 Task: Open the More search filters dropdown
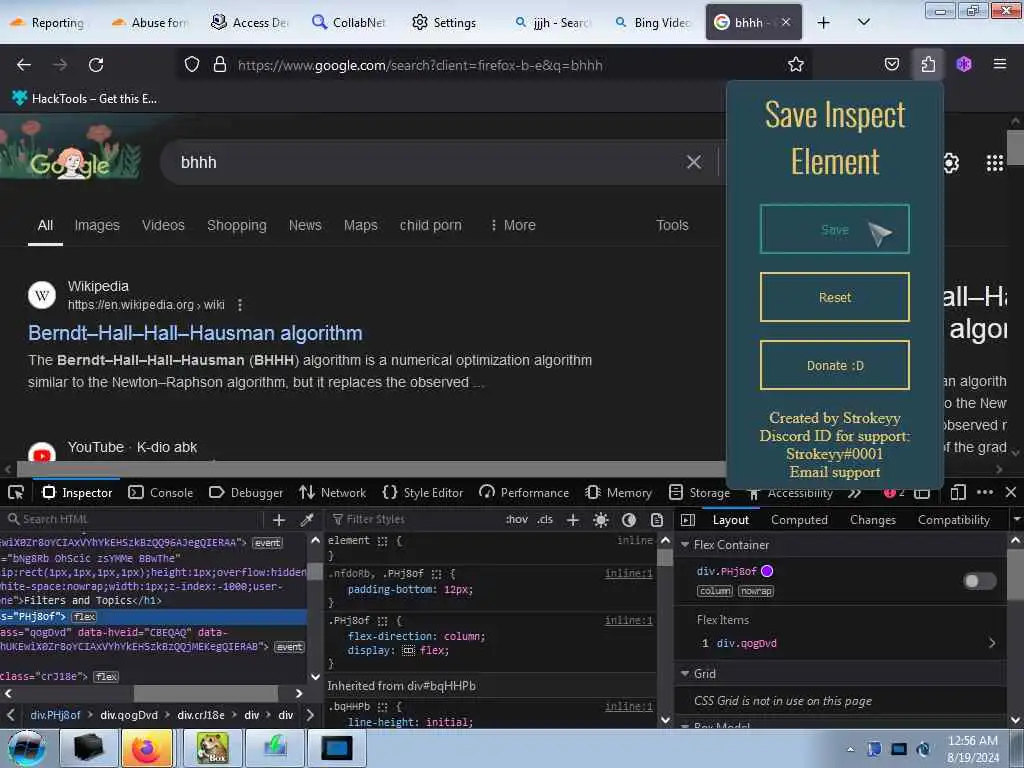[x=513, y=225]
